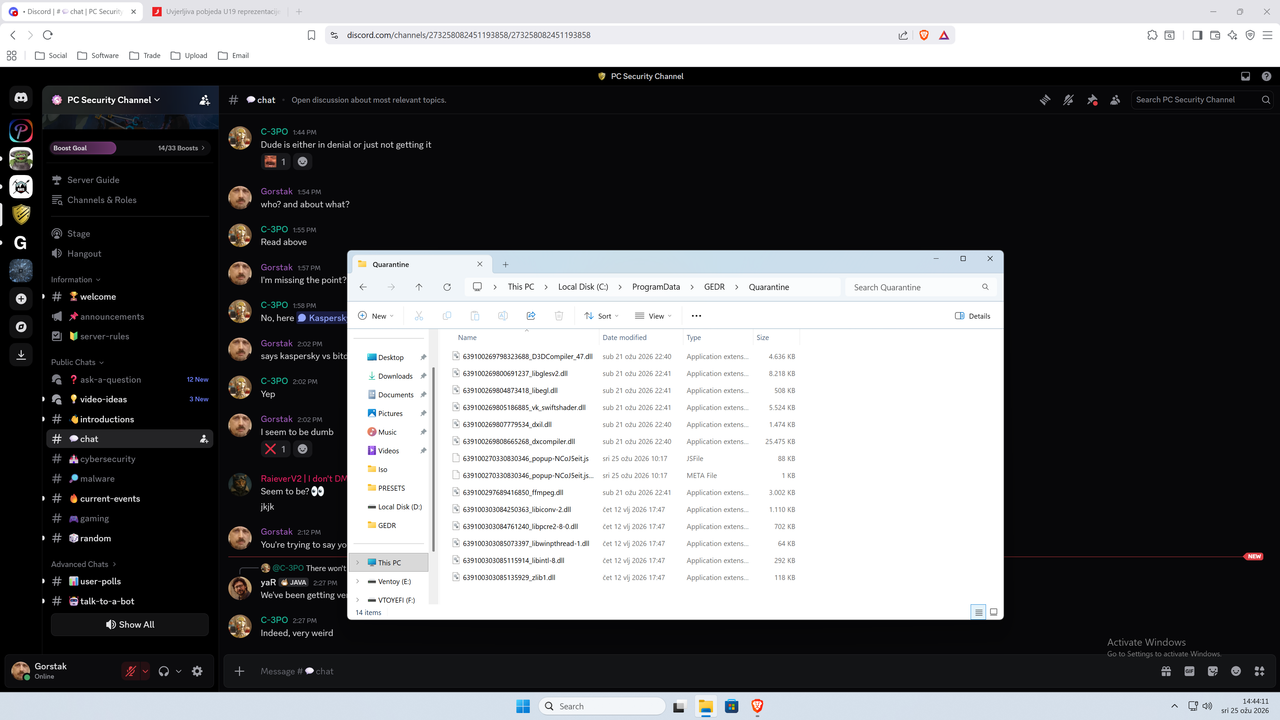Image resolution: width=1280 pixels, height=720 pixels.
Task: Click the Show All button
Action: click(129, 624)
